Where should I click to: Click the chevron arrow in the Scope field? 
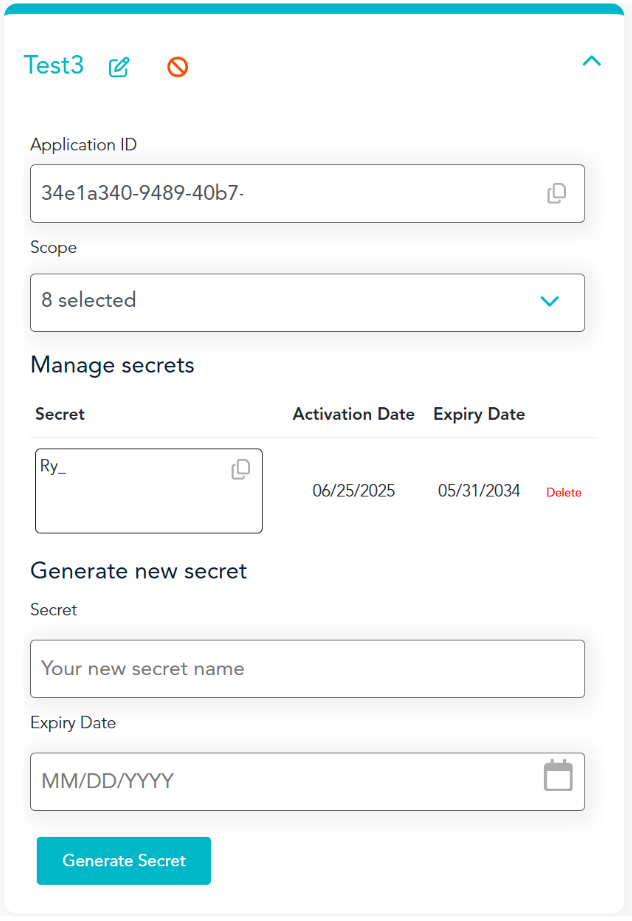[x=550, y=302]
